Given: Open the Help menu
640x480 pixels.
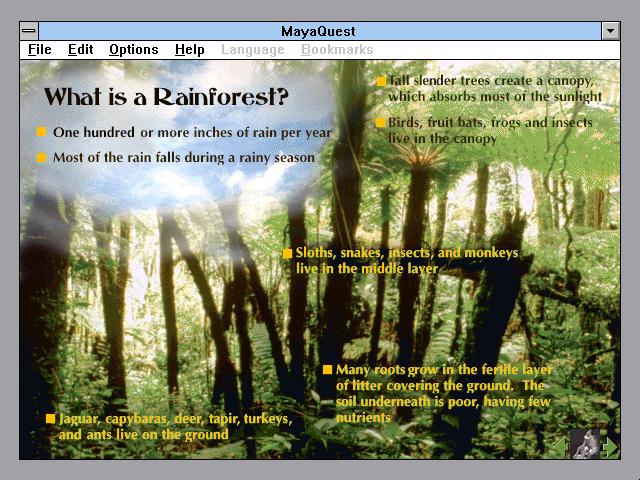Looking at the screenshot, I should [189, 50].
